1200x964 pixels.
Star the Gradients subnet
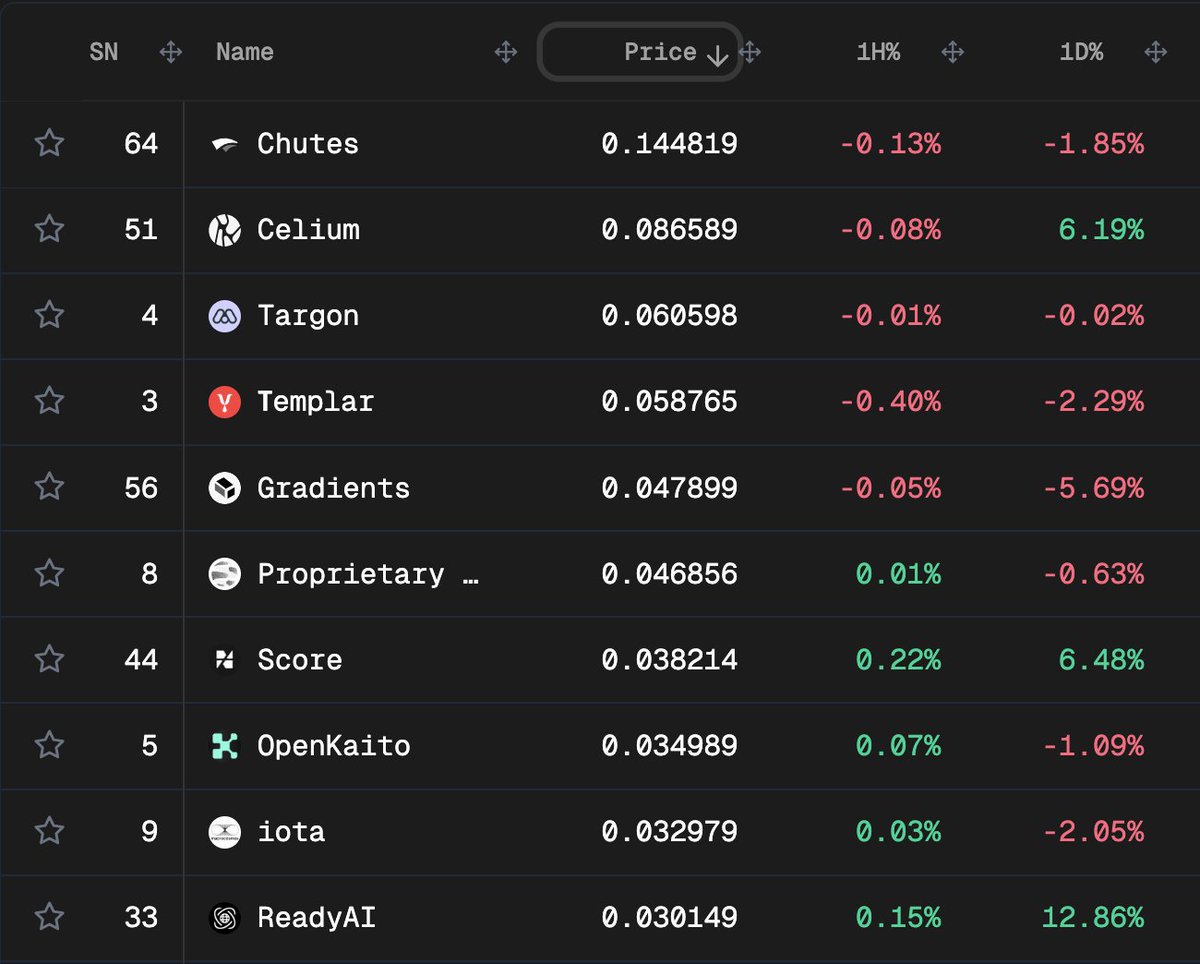tap(49, 487)
